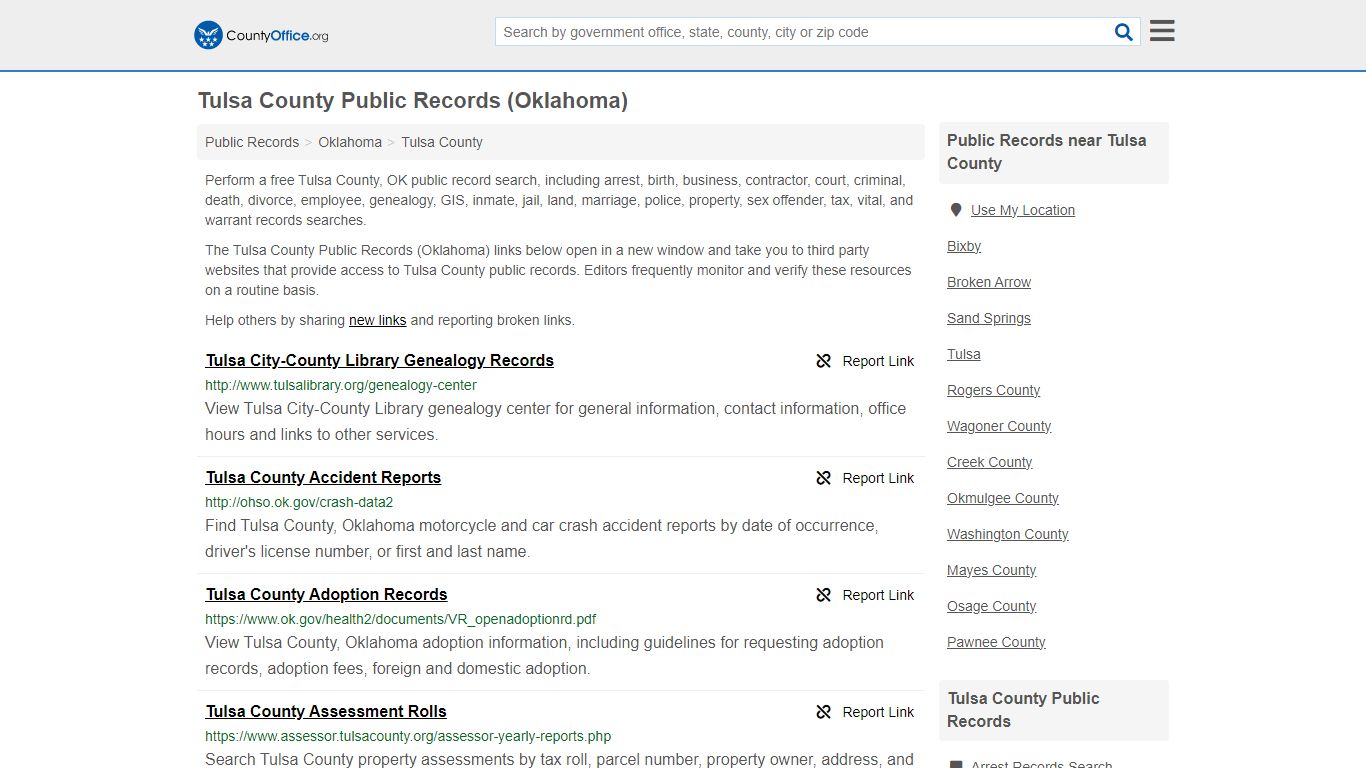Click the location pin icon
Image resolution: width=1366 pixels, height=768 pixels.
955,210
